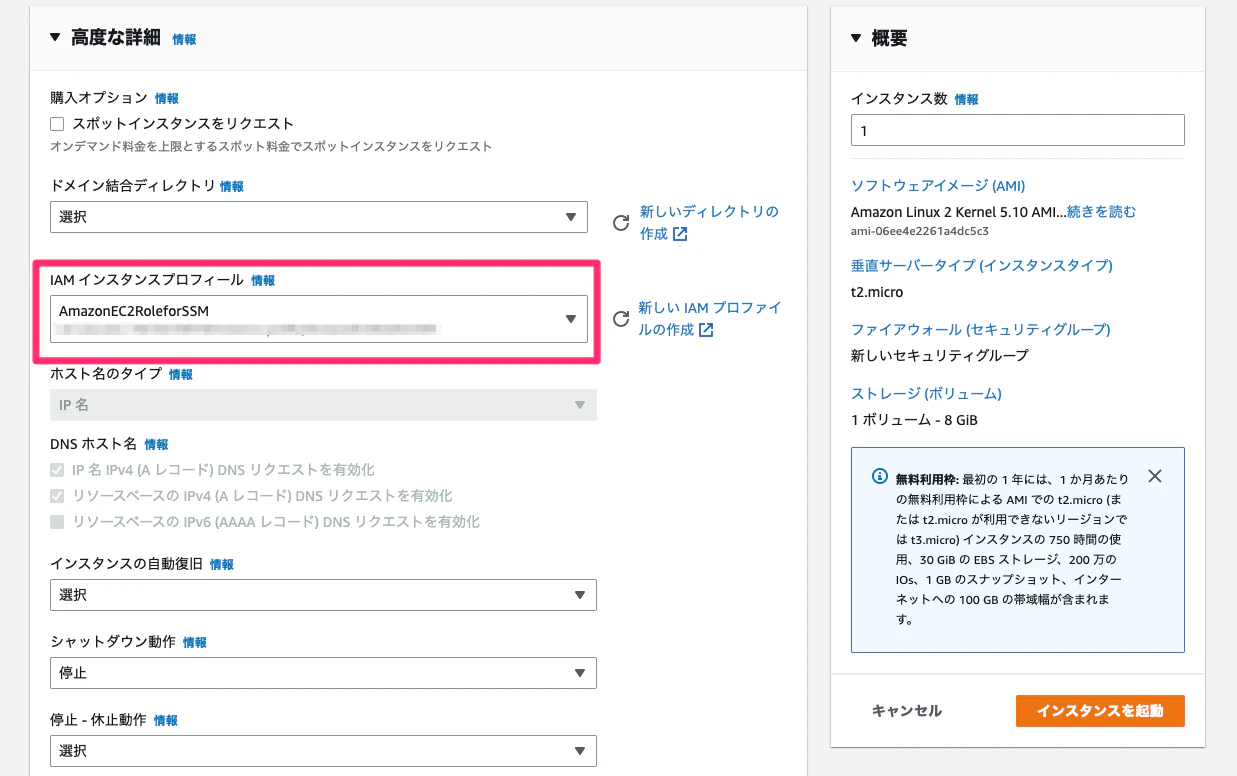Open 情報 link beside ドメイン結合ディレクトリ
Viewport: 1237px width, 776px height.
[x=232, y=186]
